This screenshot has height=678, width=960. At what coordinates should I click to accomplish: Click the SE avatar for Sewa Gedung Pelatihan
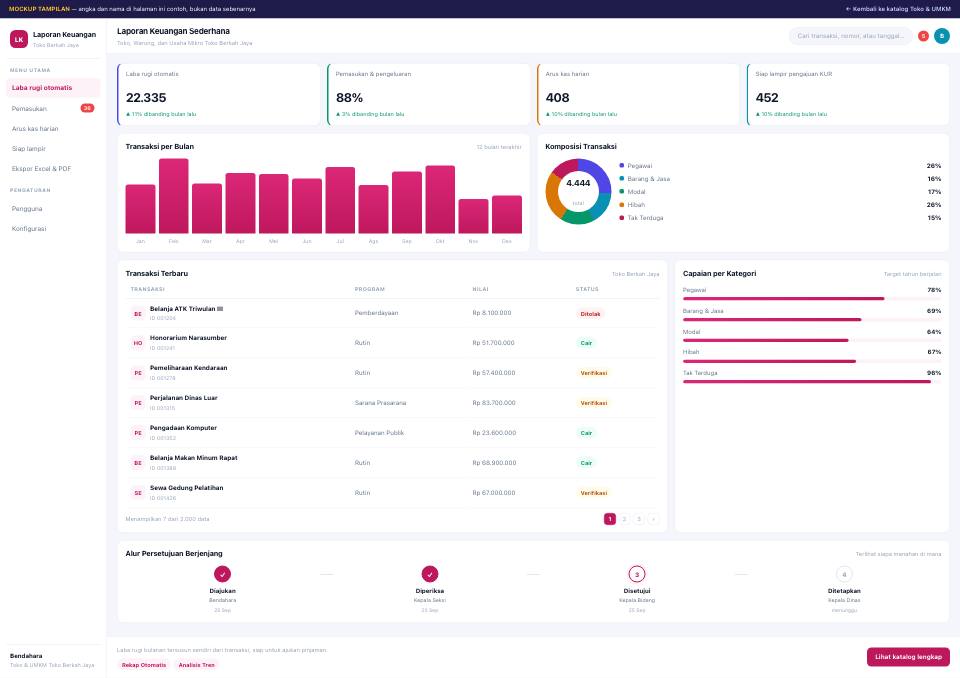click(x=138, y=493)
